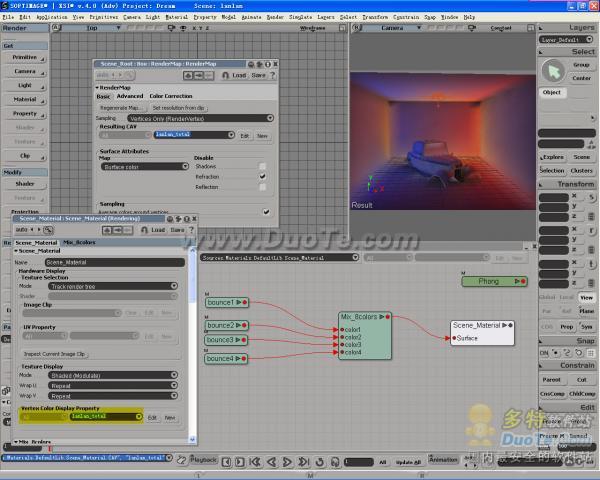Image resolution: width=600 pixels, height=480 pixels.
Task: Click the bounce1 node in render tree
Action: 221,302
